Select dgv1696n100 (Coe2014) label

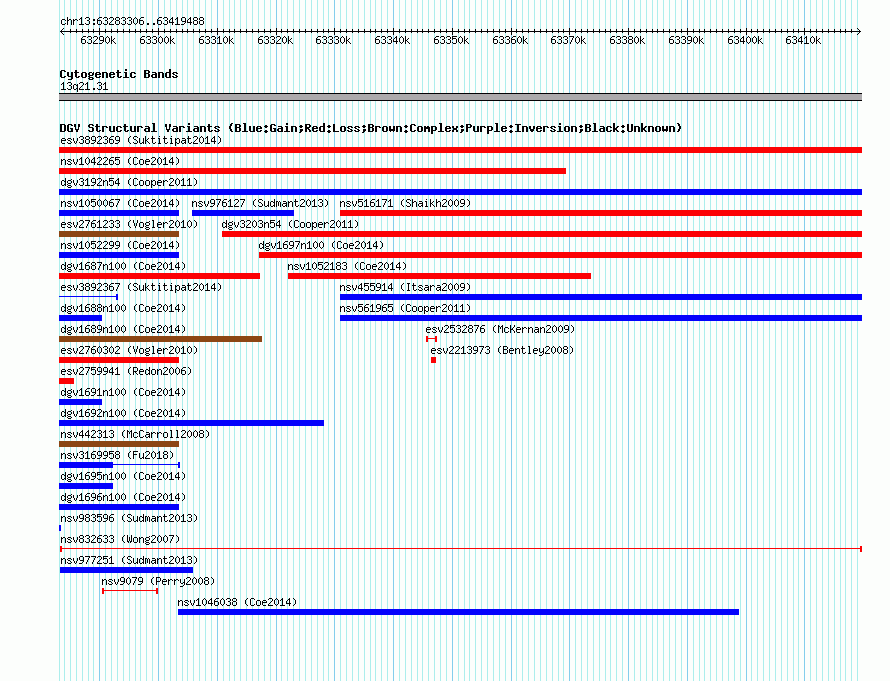pos(123,497)
